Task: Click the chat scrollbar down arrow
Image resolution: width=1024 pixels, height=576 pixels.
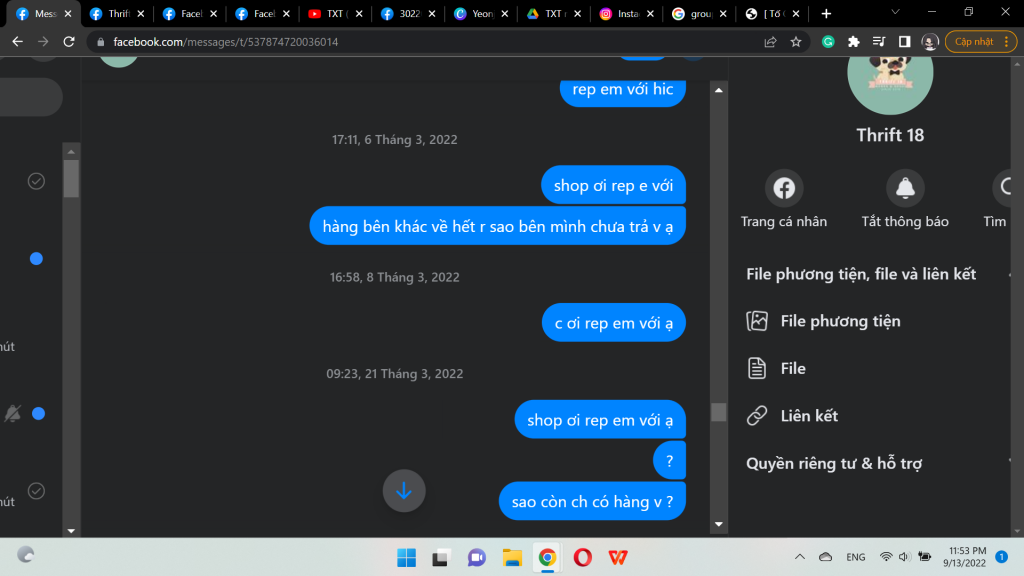Action: [718, 525]
